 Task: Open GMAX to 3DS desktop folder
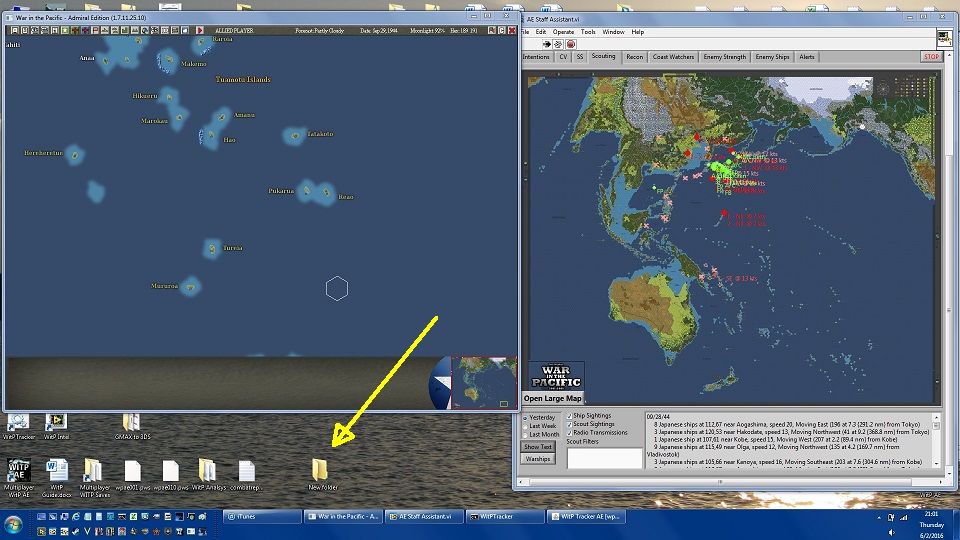click(132, 427)
